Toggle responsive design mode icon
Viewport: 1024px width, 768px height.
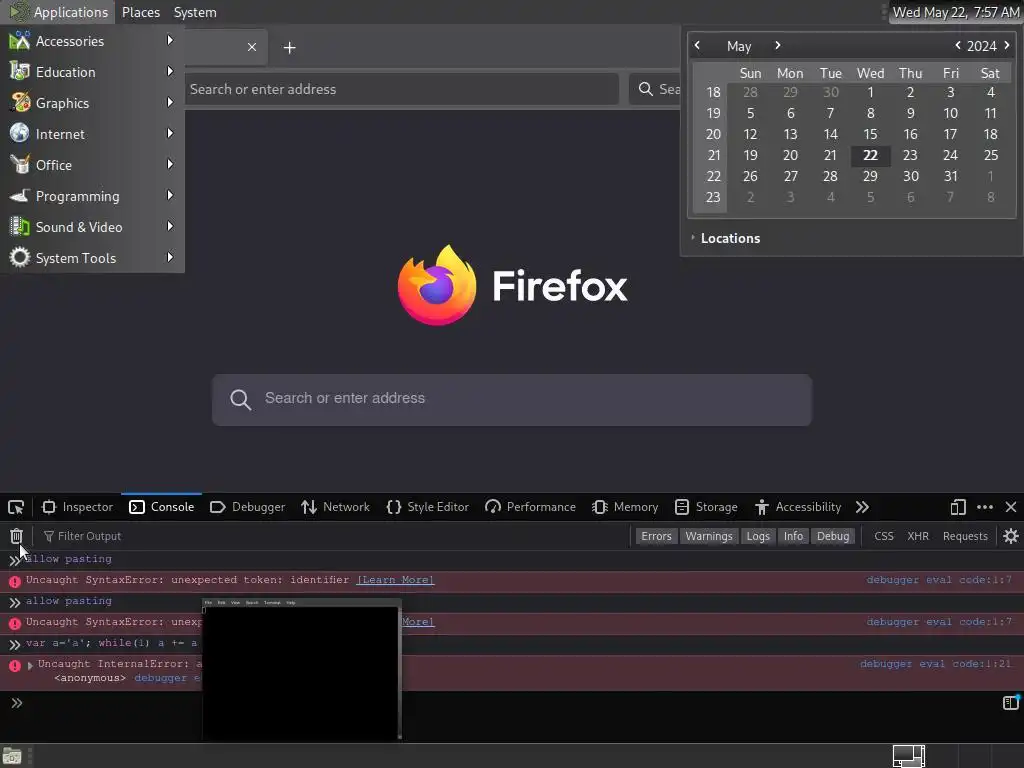point(958,507)
